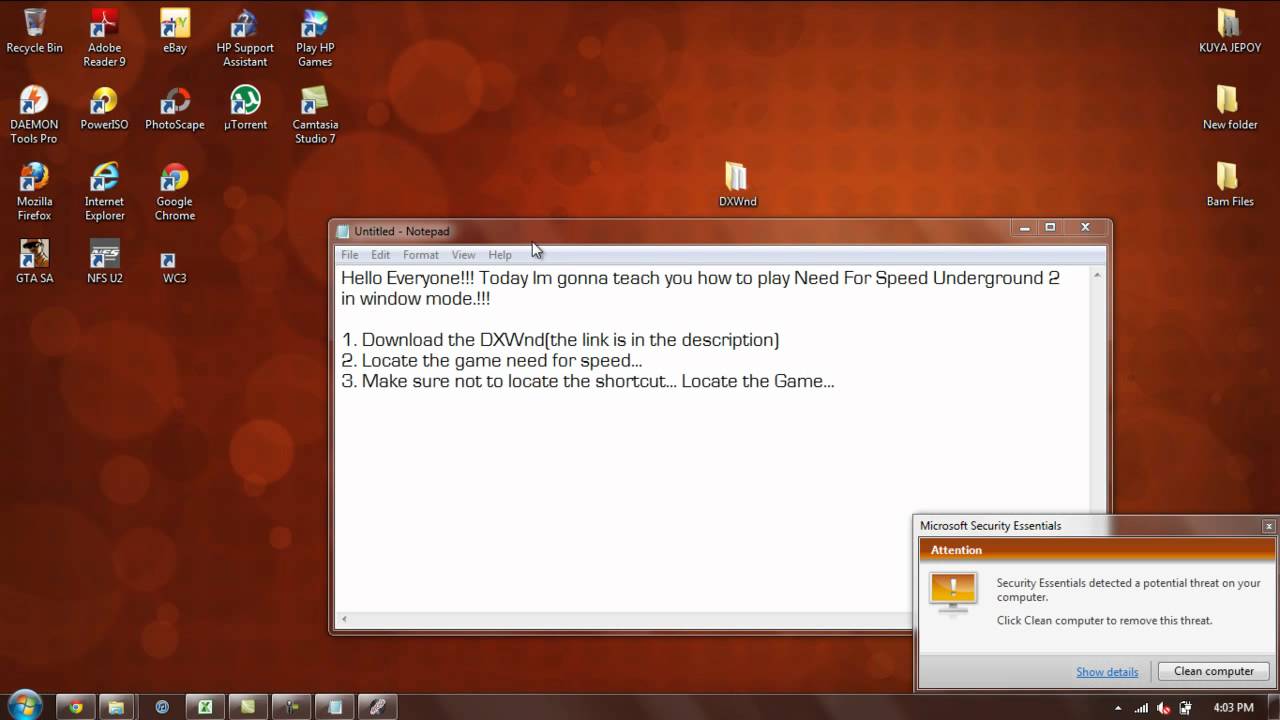Click the 'Untitled - Notepad' title text

[402, 231]
